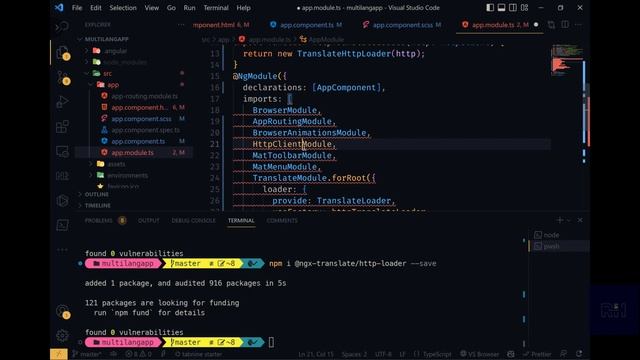This screenshot has width=640, height=360.
Task: Open the Edit menu
Action: point(96,8)
